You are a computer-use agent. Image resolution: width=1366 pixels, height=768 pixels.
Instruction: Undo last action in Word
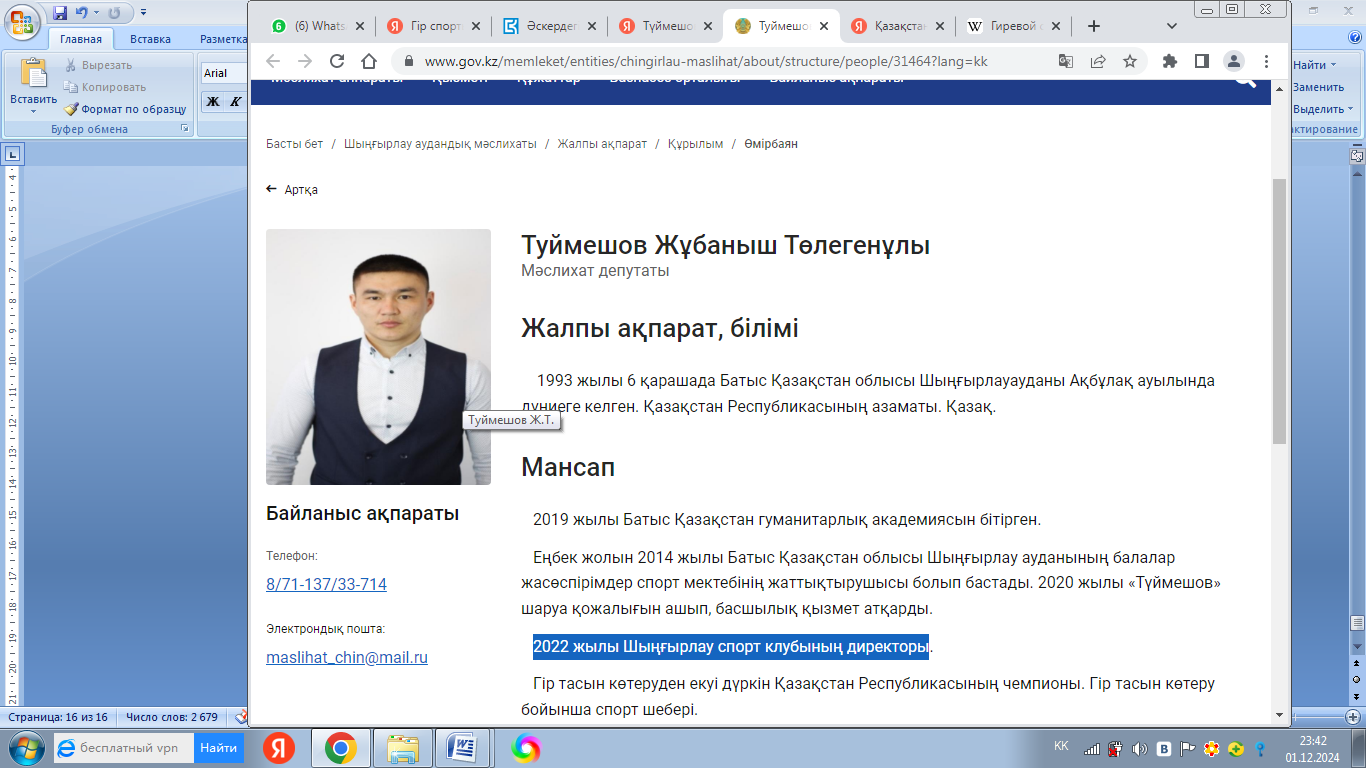click(x=82, y=13)
